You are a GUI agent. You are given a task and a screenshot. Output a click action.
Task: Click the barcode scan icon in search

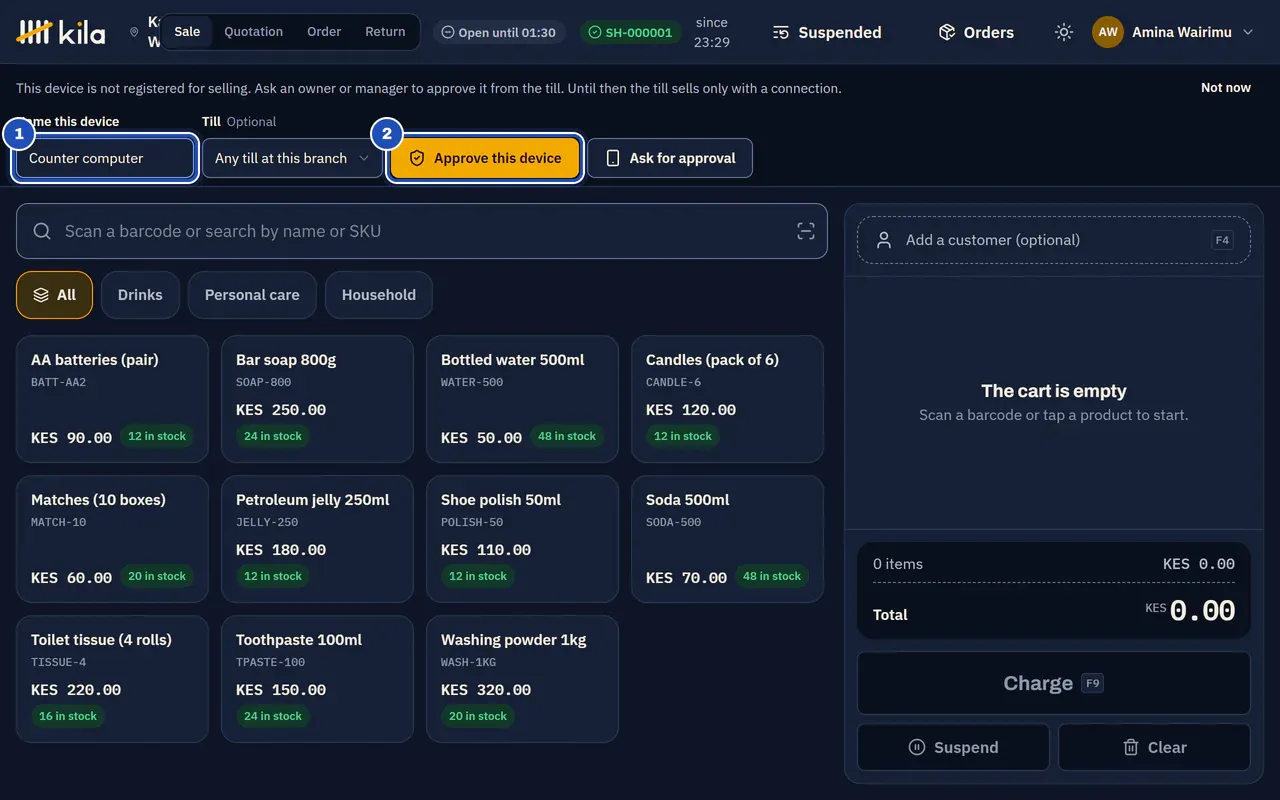(x=806, y=231)
